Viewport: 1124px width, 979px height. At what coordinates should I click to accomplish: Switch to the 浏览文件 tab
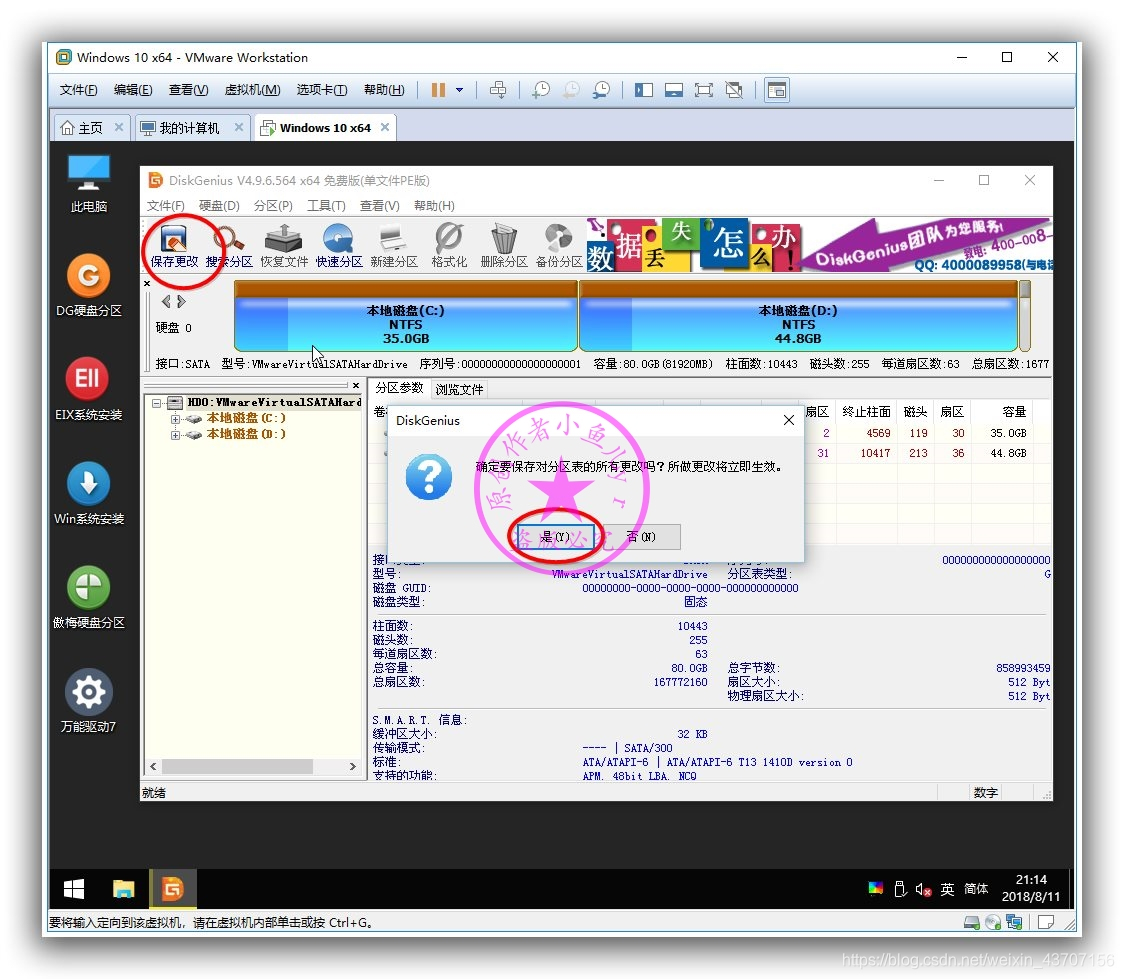[459, 389]
